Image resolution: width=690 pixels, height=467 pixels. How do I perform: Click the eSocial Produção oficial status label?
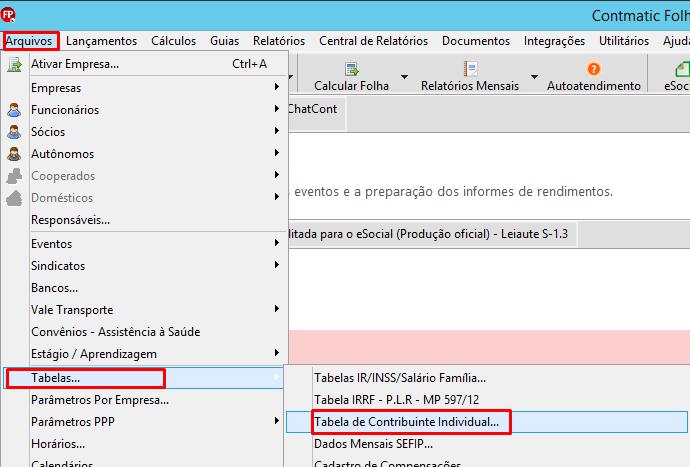(431, 234)
